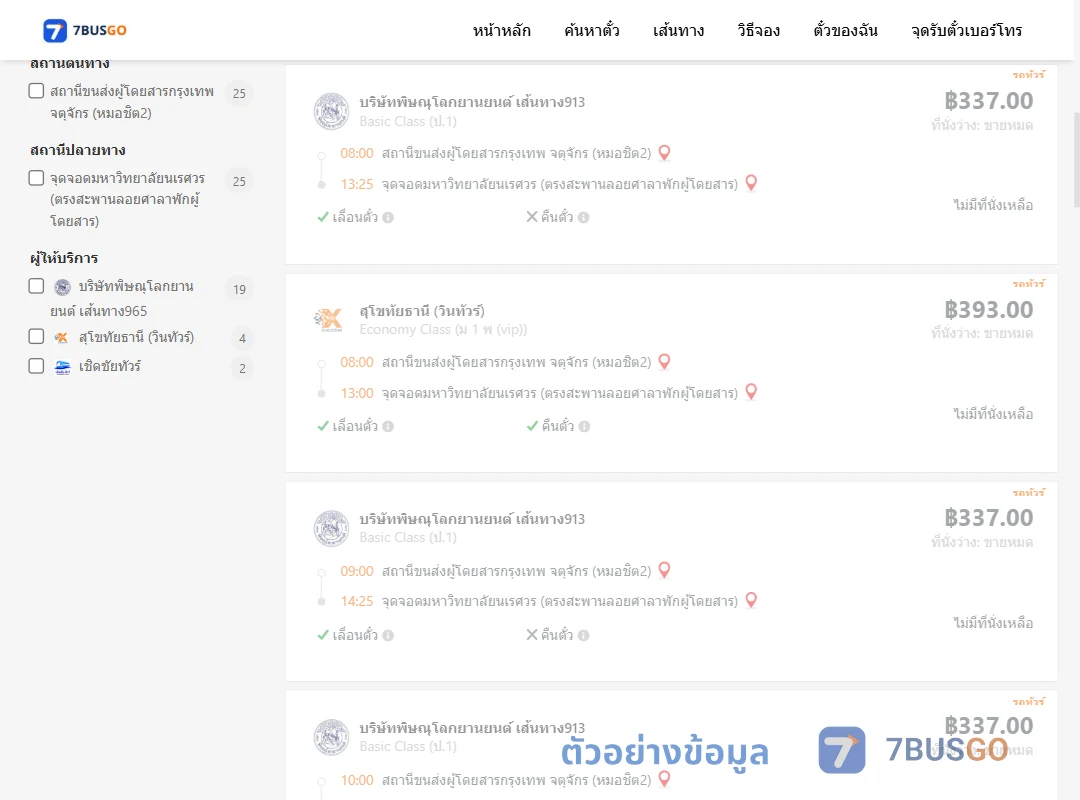Screen dimensions: 1080x800
Task: Open วิธีจอง in navigation
Action: pyautogui.click(x=758, y=30)
